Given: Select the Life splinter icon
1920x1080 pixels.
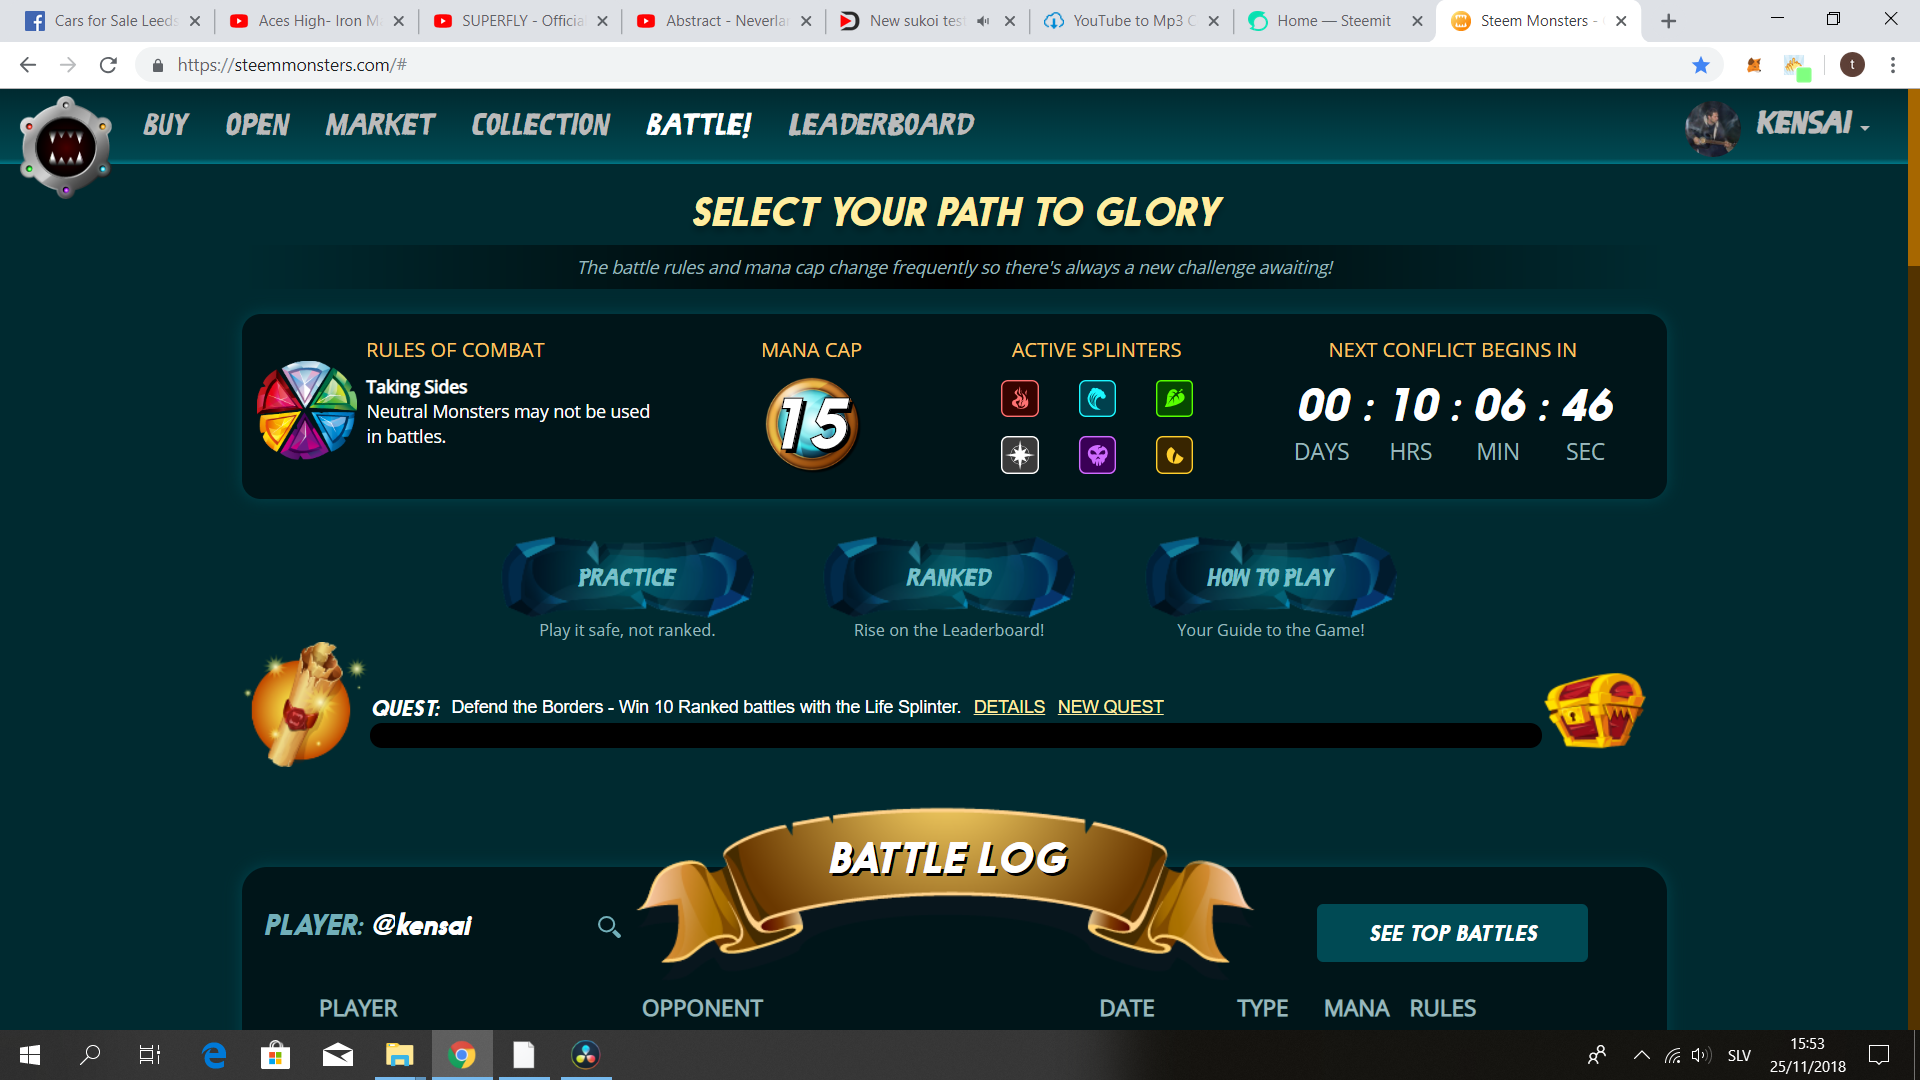Looking at the screenshot, I should pos(1020,455).
